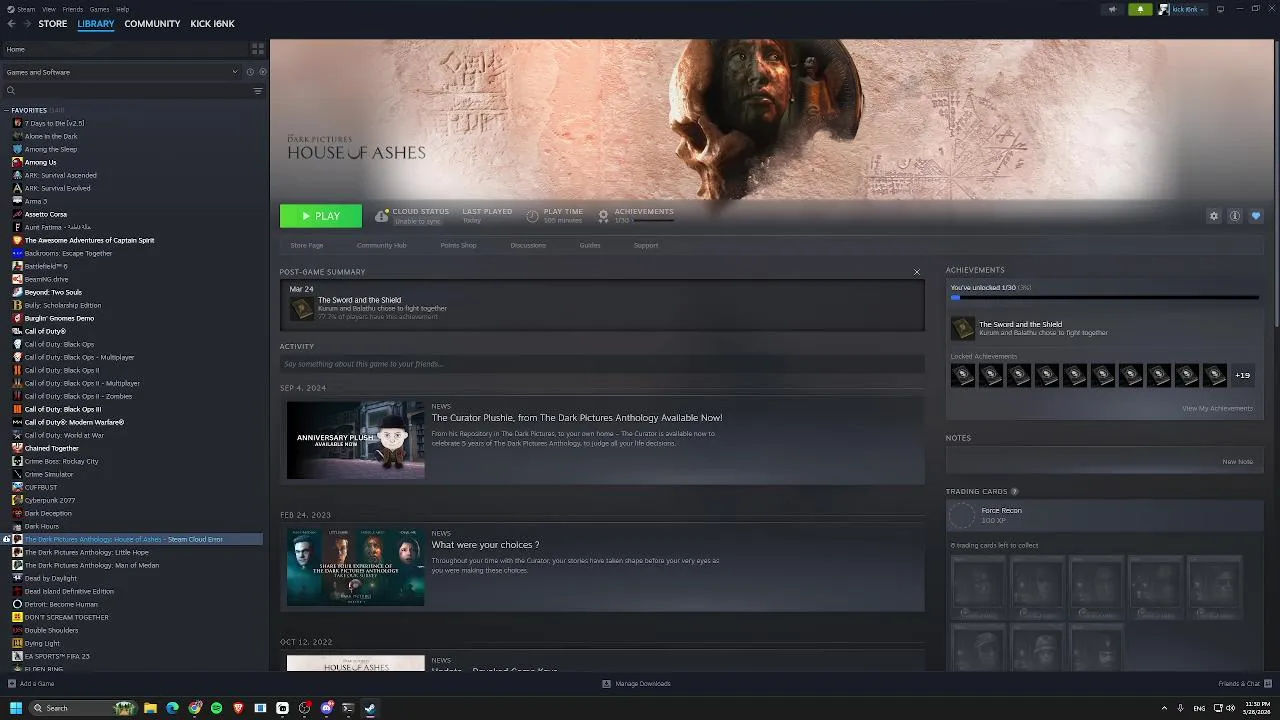Open the Discussions link
Image resolution: width=1280 pixels, height=720 pixels.
coord(528,245)
